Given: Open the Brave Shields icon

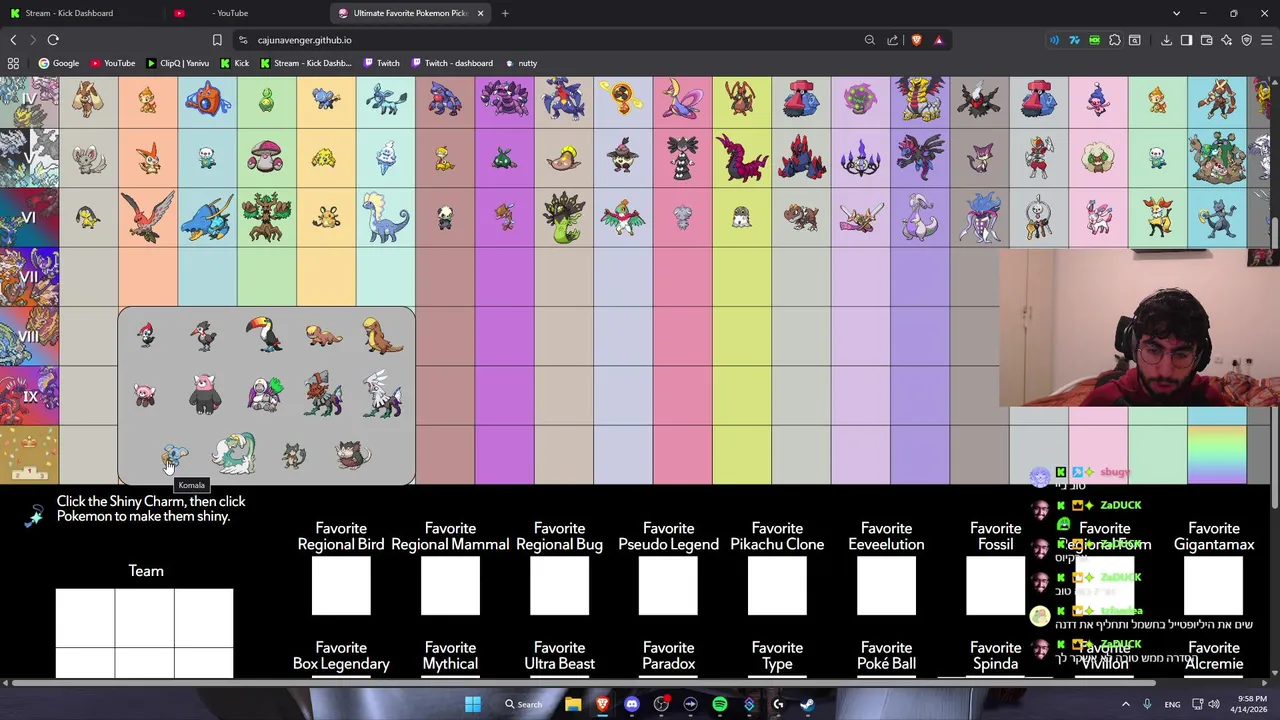Looking at the screenshot, I should pos(916,40).
